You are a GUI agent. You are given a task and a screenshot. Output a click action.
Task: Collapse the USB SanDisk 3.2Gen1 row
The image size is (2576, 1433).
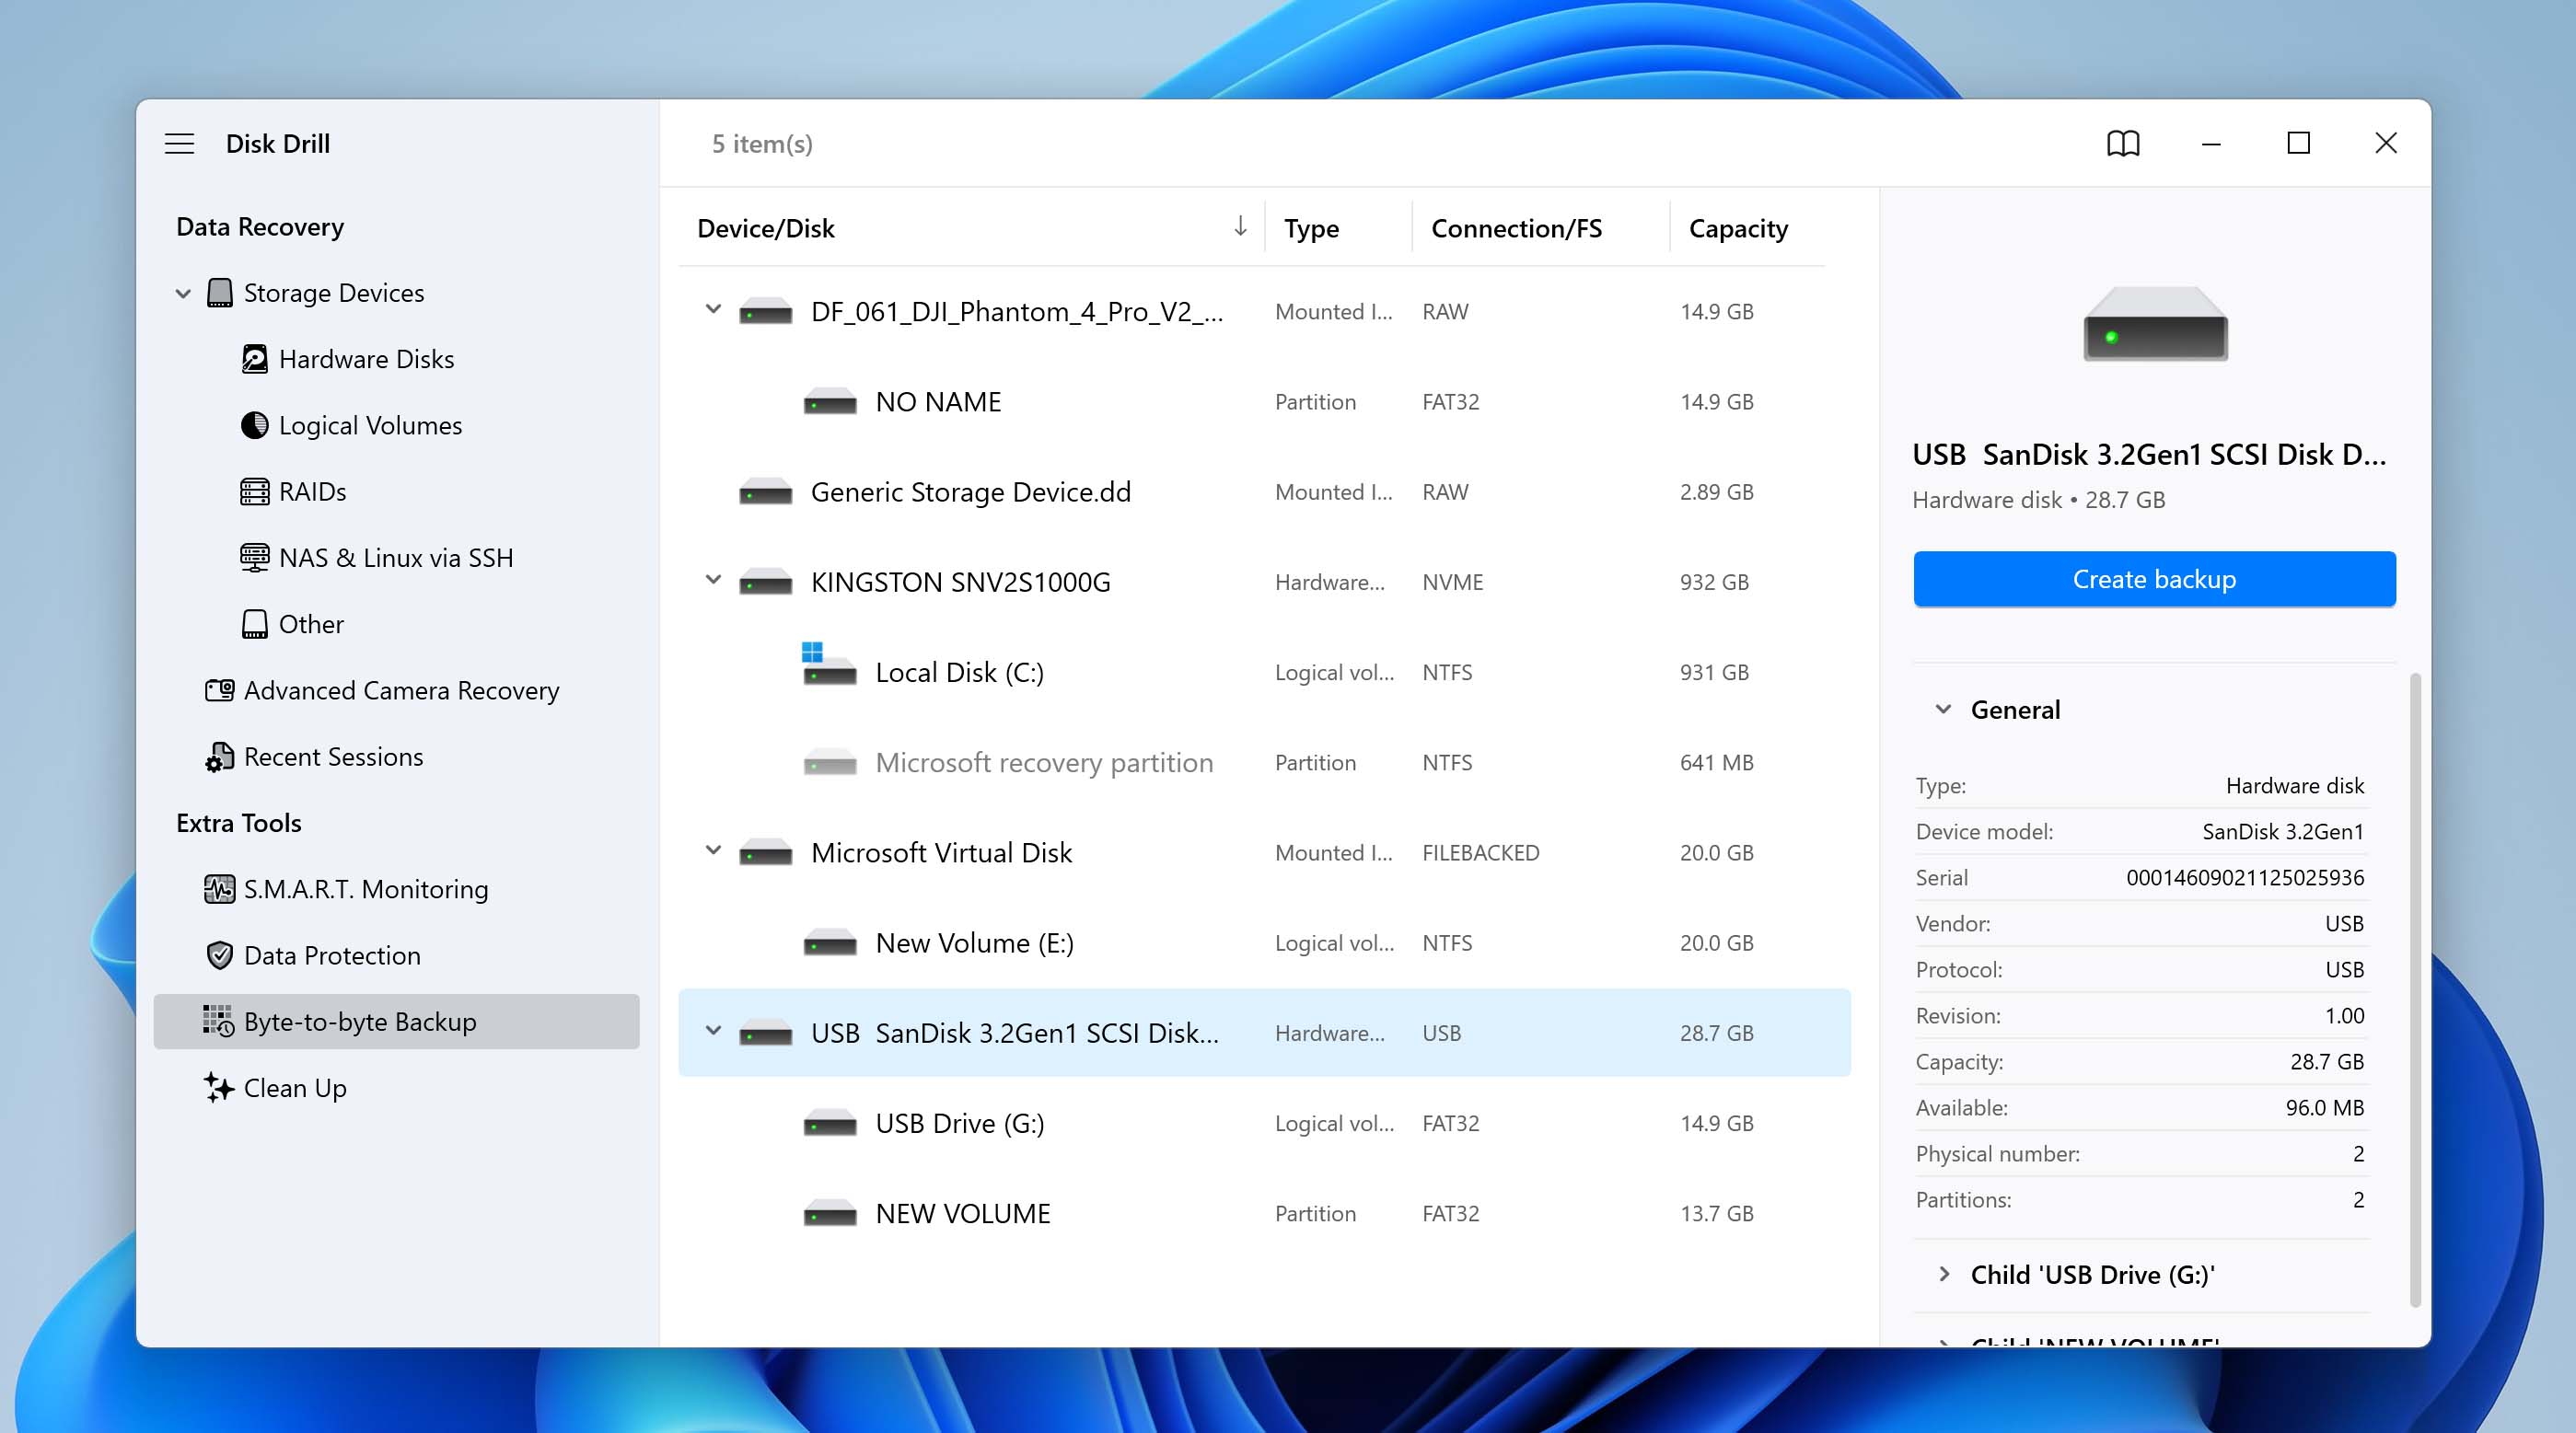tap(713, 1031)
